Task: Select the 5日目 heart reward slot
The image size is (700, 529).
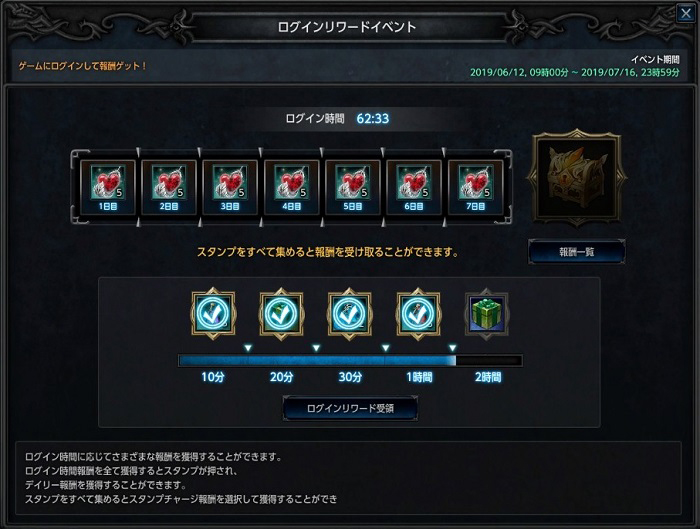Action: [x=353, y=187]
